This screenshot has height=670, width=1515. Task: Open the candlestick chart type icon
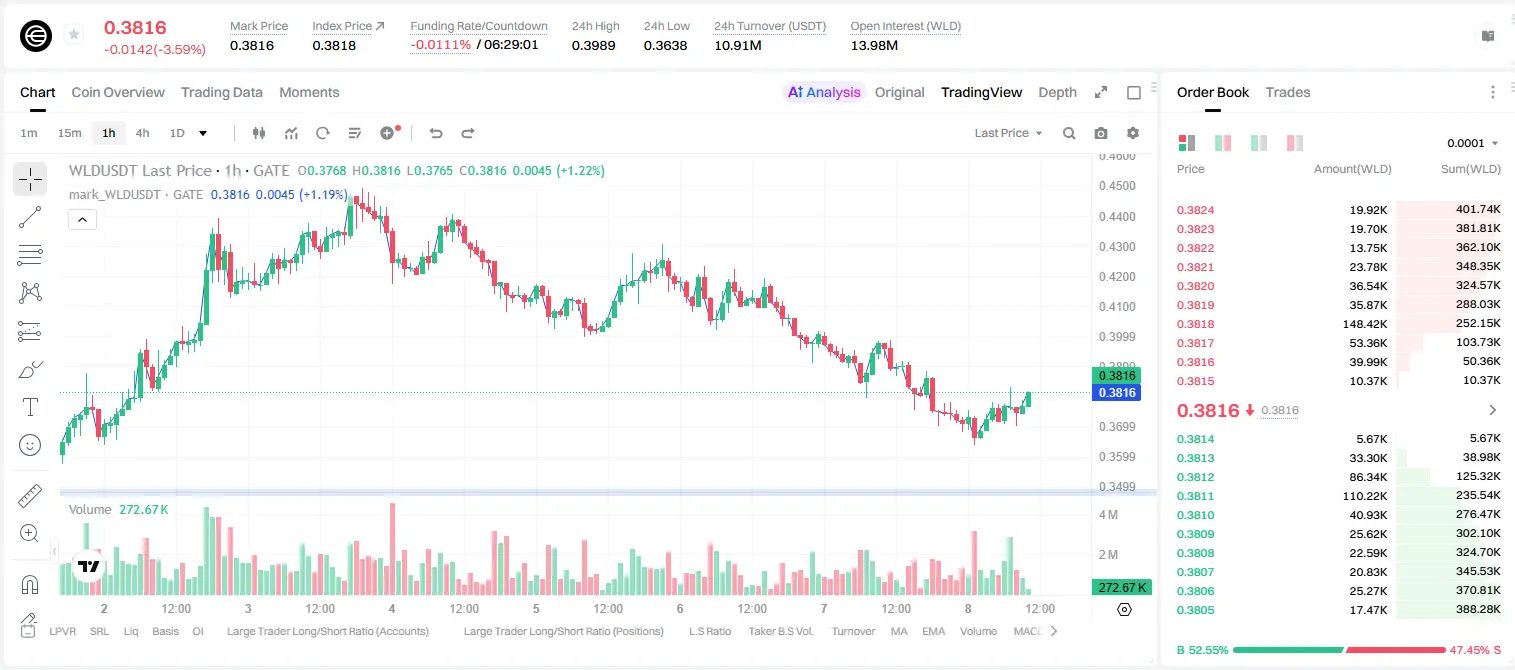coord(259,133)
